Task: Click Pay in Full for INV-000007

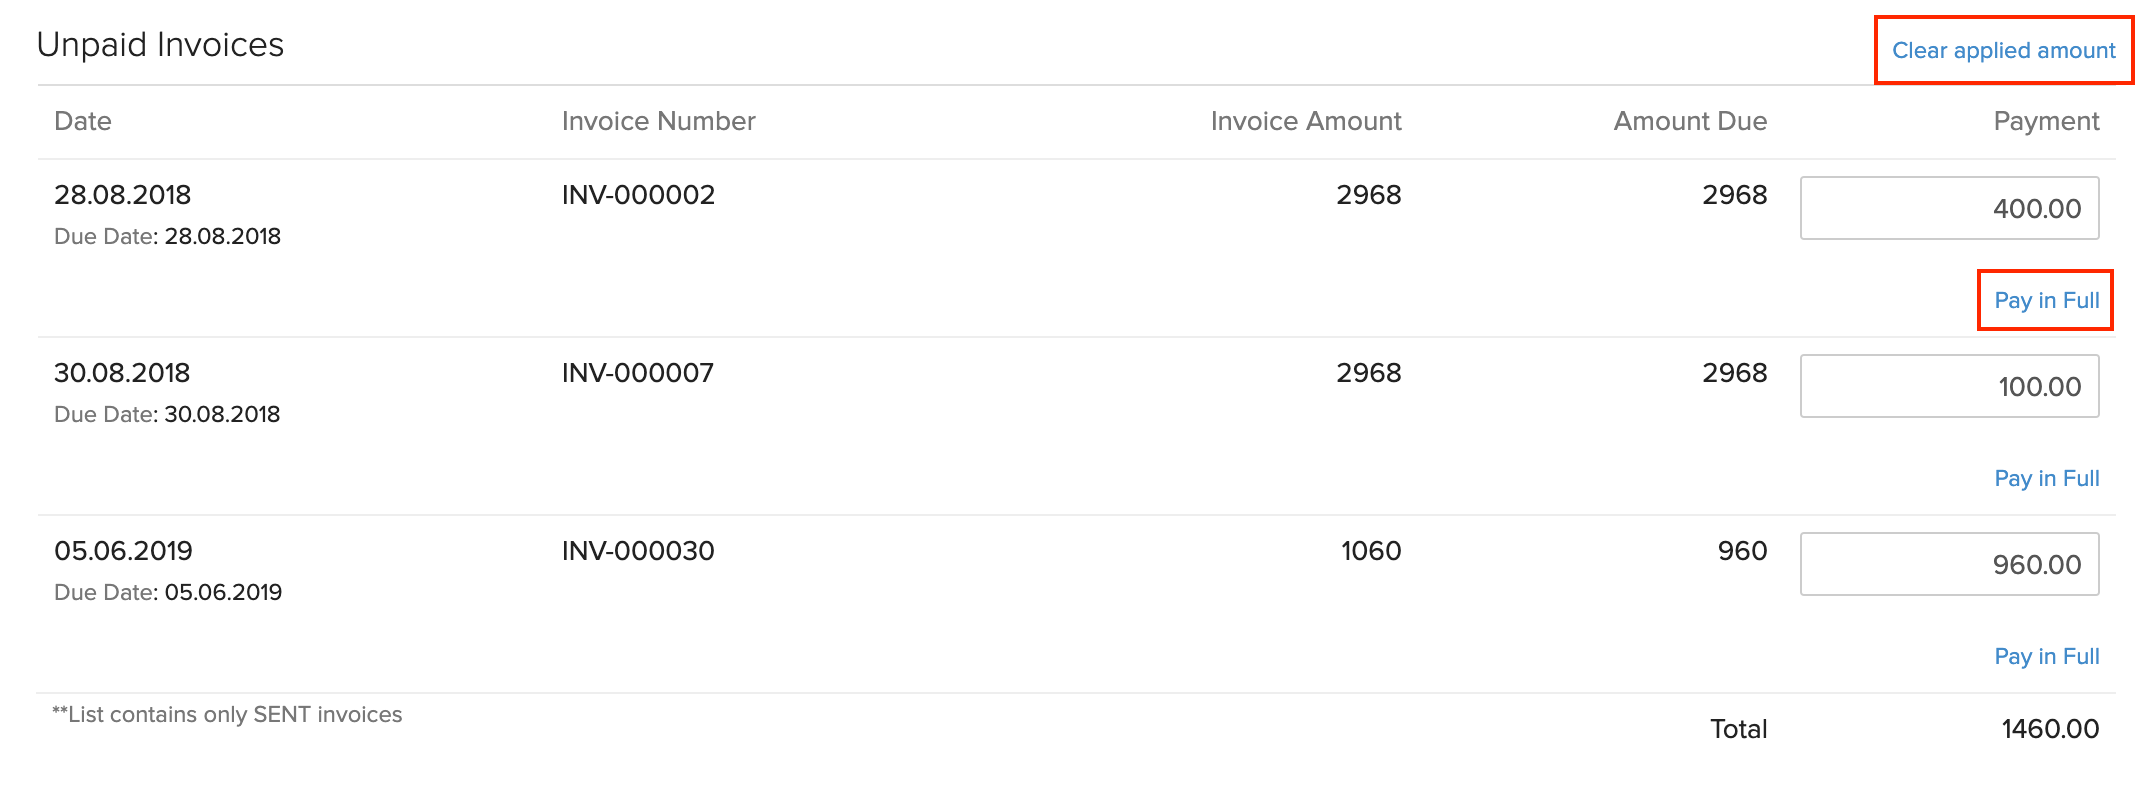Action: pos(2046,478)
